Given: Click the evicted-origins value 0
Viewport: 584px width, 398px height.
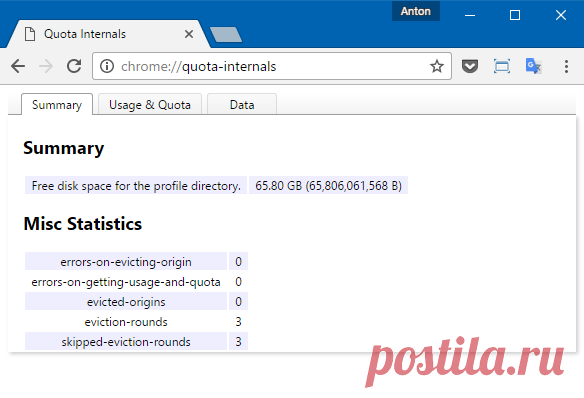Looking at the screenshot, I should click(238, 302).
